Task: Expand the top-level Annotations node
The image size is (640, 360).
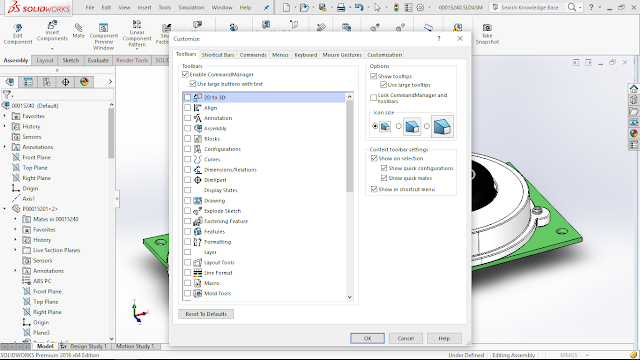Action: coord(5,147)
